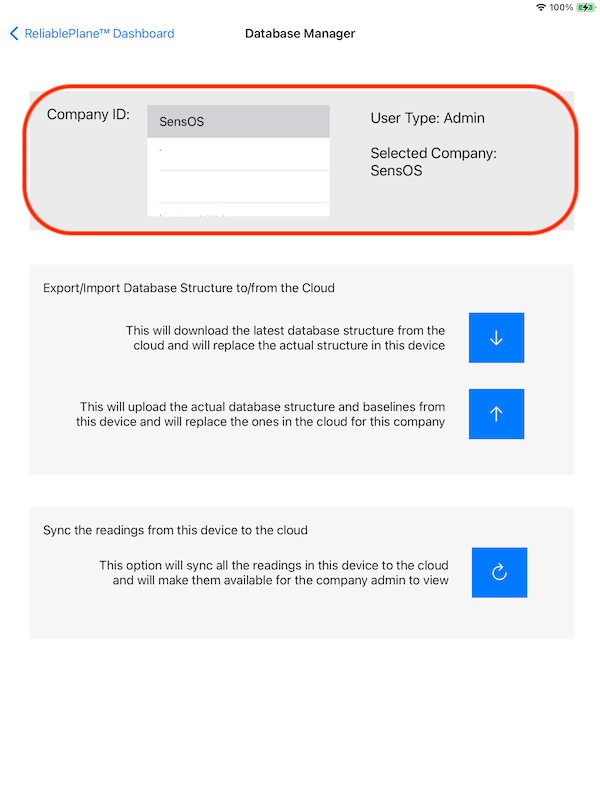Screen dimensions: 600x800
Task: Tap the Wi-Fi status icon
Action: (541, 7)
